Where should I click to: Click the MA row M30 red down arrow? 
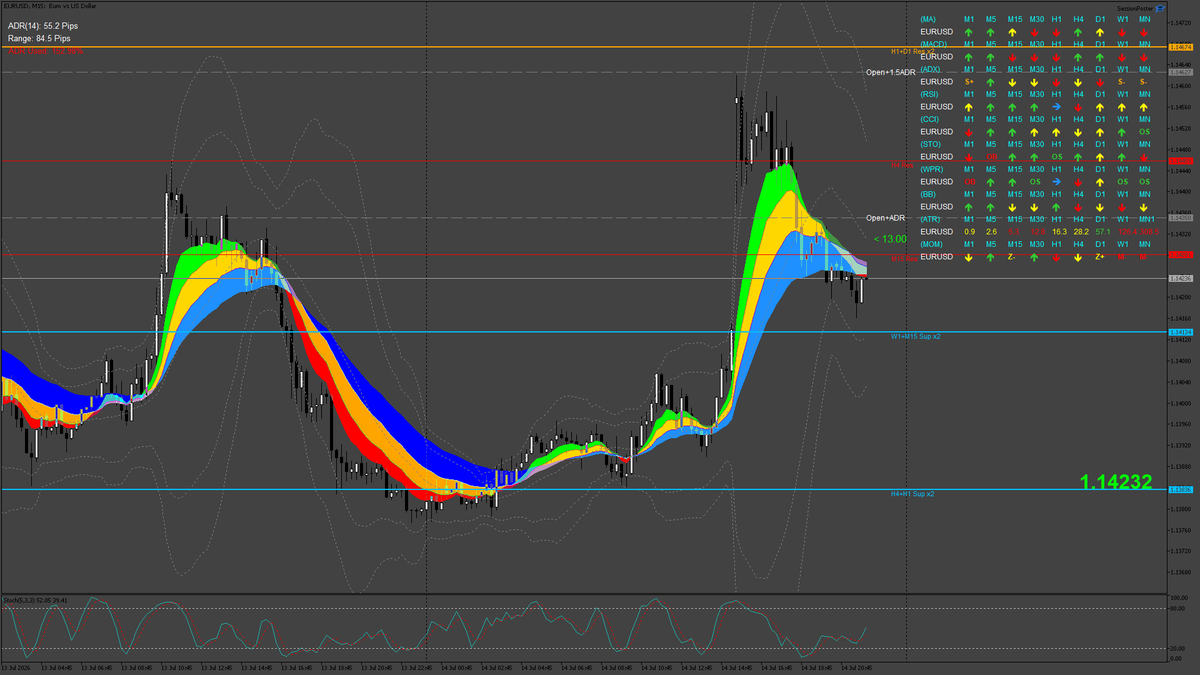(1034, 32)
